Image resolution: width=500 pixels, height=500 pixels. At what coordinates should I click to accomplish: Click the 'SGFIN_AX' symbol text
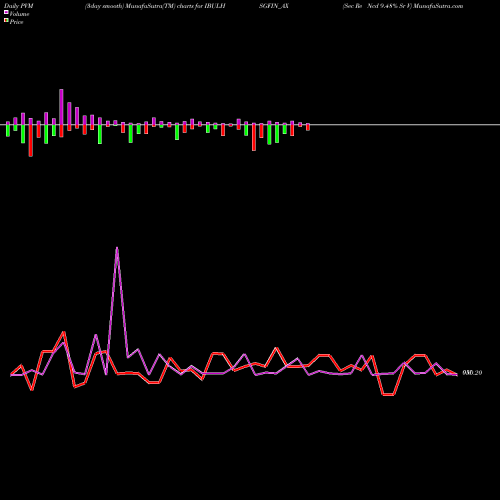coord(274,6)
